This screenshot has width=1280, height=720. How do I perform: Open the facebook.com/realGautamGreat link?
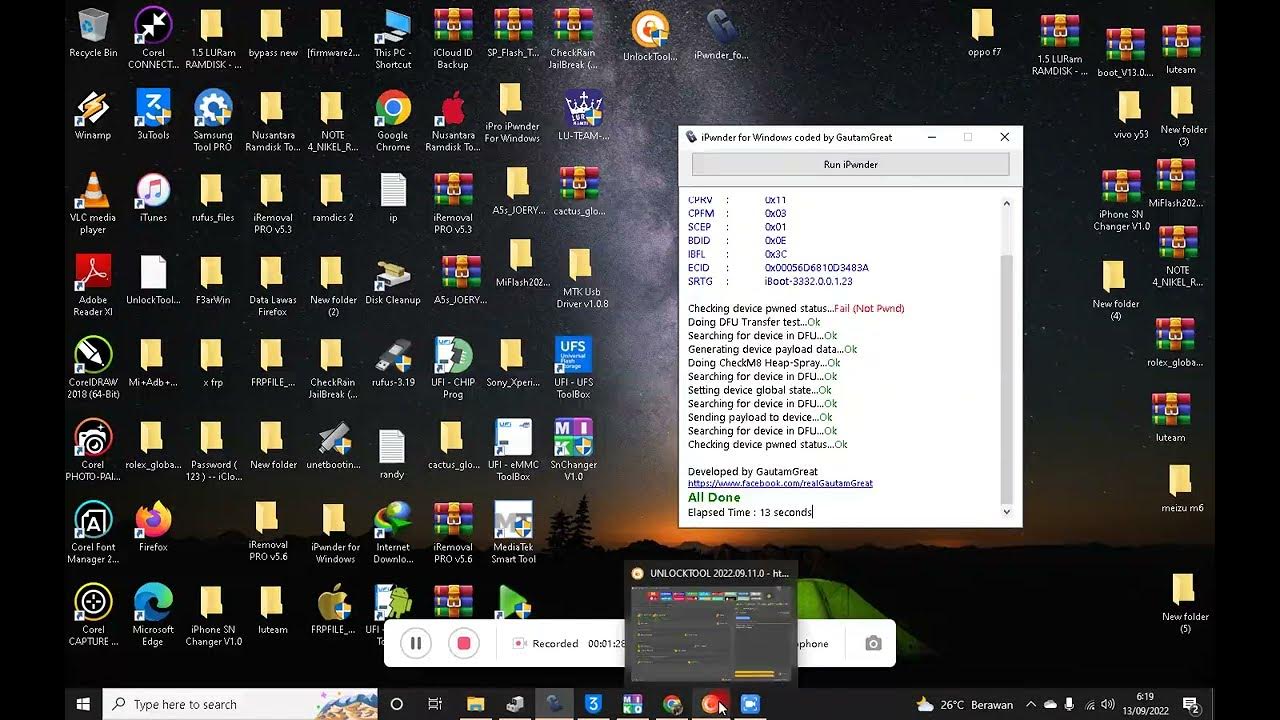(780, 483)
